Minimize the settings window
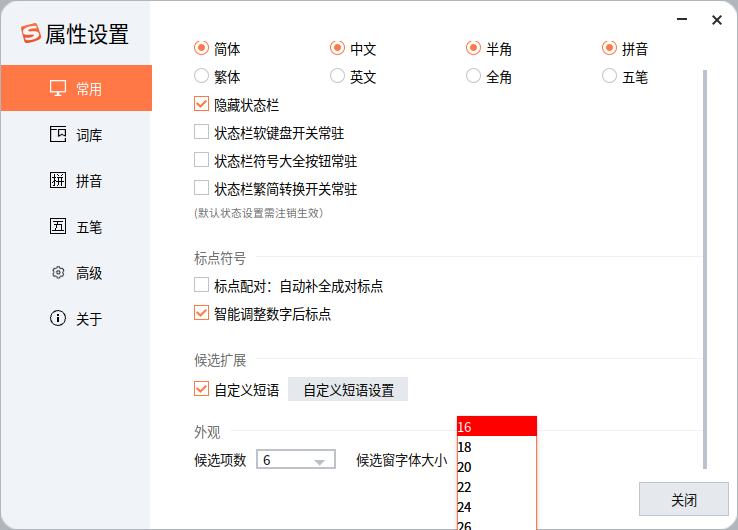This screenshot has width=738, height=530. tap(682, 19)
